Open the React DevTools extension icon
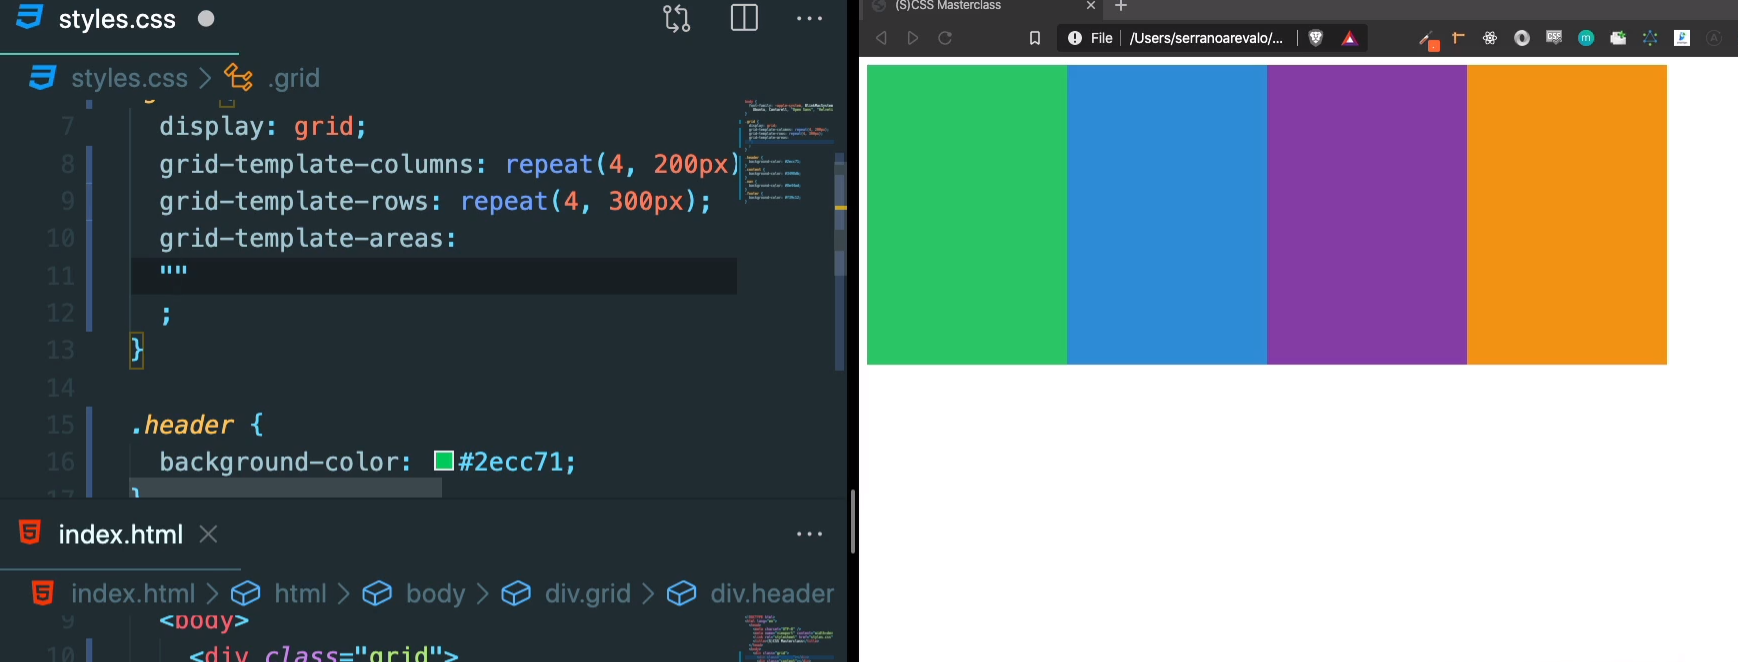Screen dimensions: 1738x662 pyautogui.click(x=1490, y=38)
